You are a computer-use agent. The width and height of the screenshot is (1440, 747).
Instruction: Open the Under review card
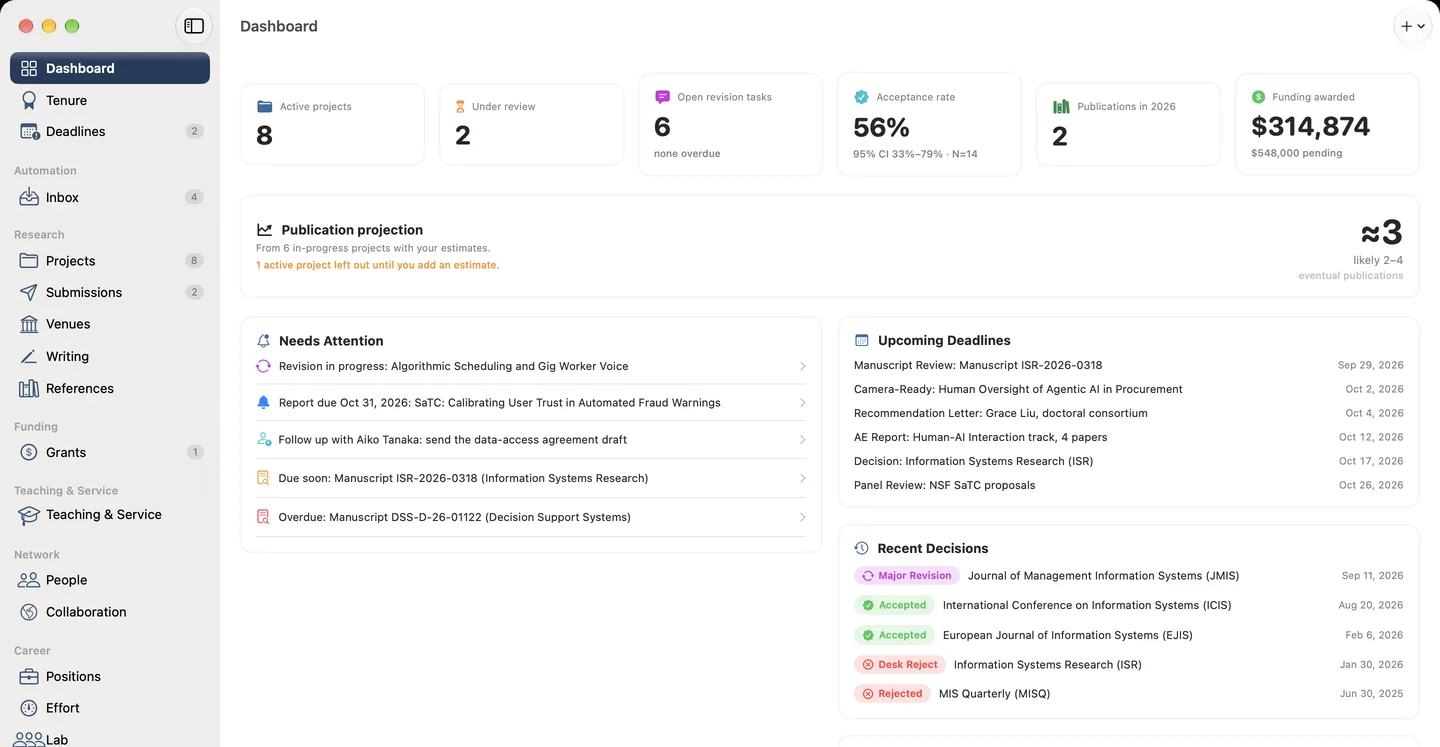pyautogui.click(x=532, y=124)
